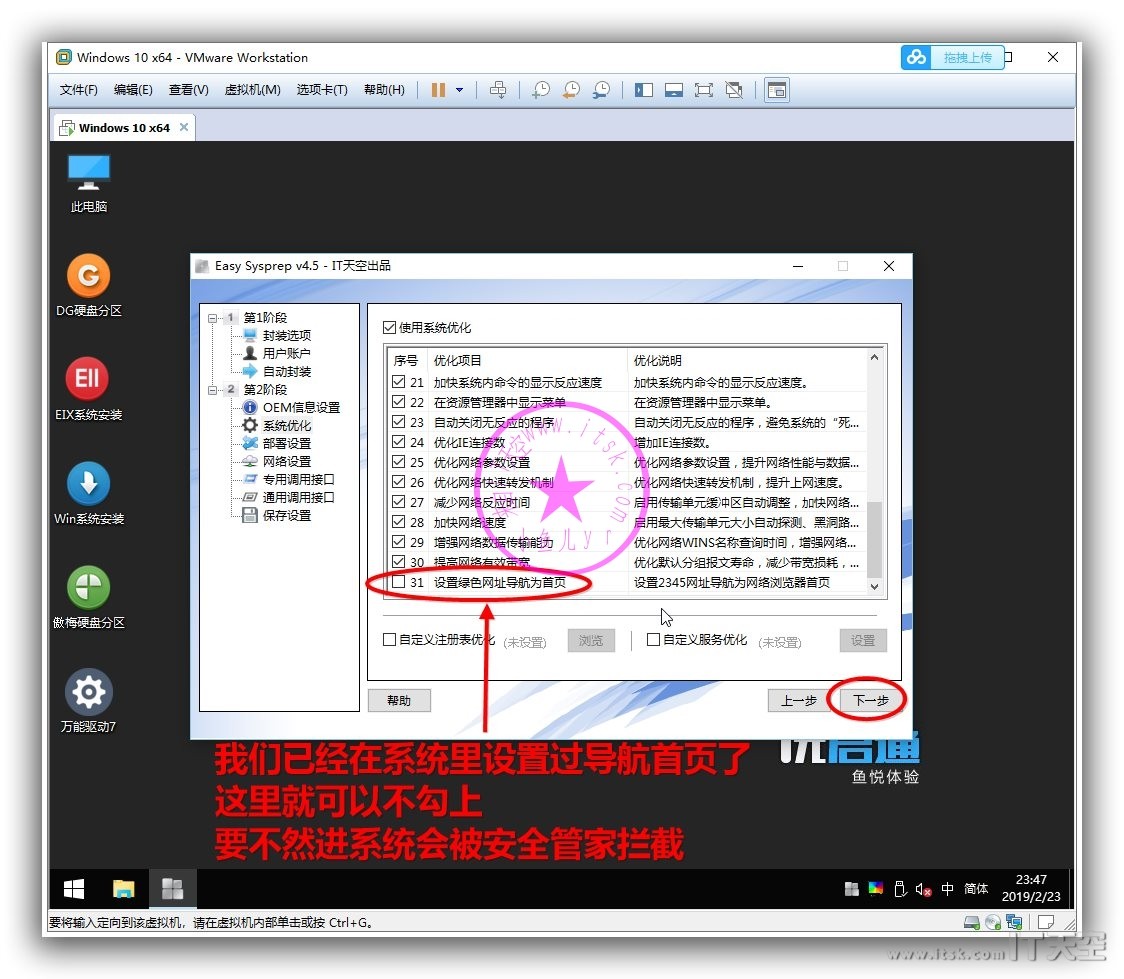
Task: Click the network adapter icon in VMware status bar
Action: tap(1014, 922)
